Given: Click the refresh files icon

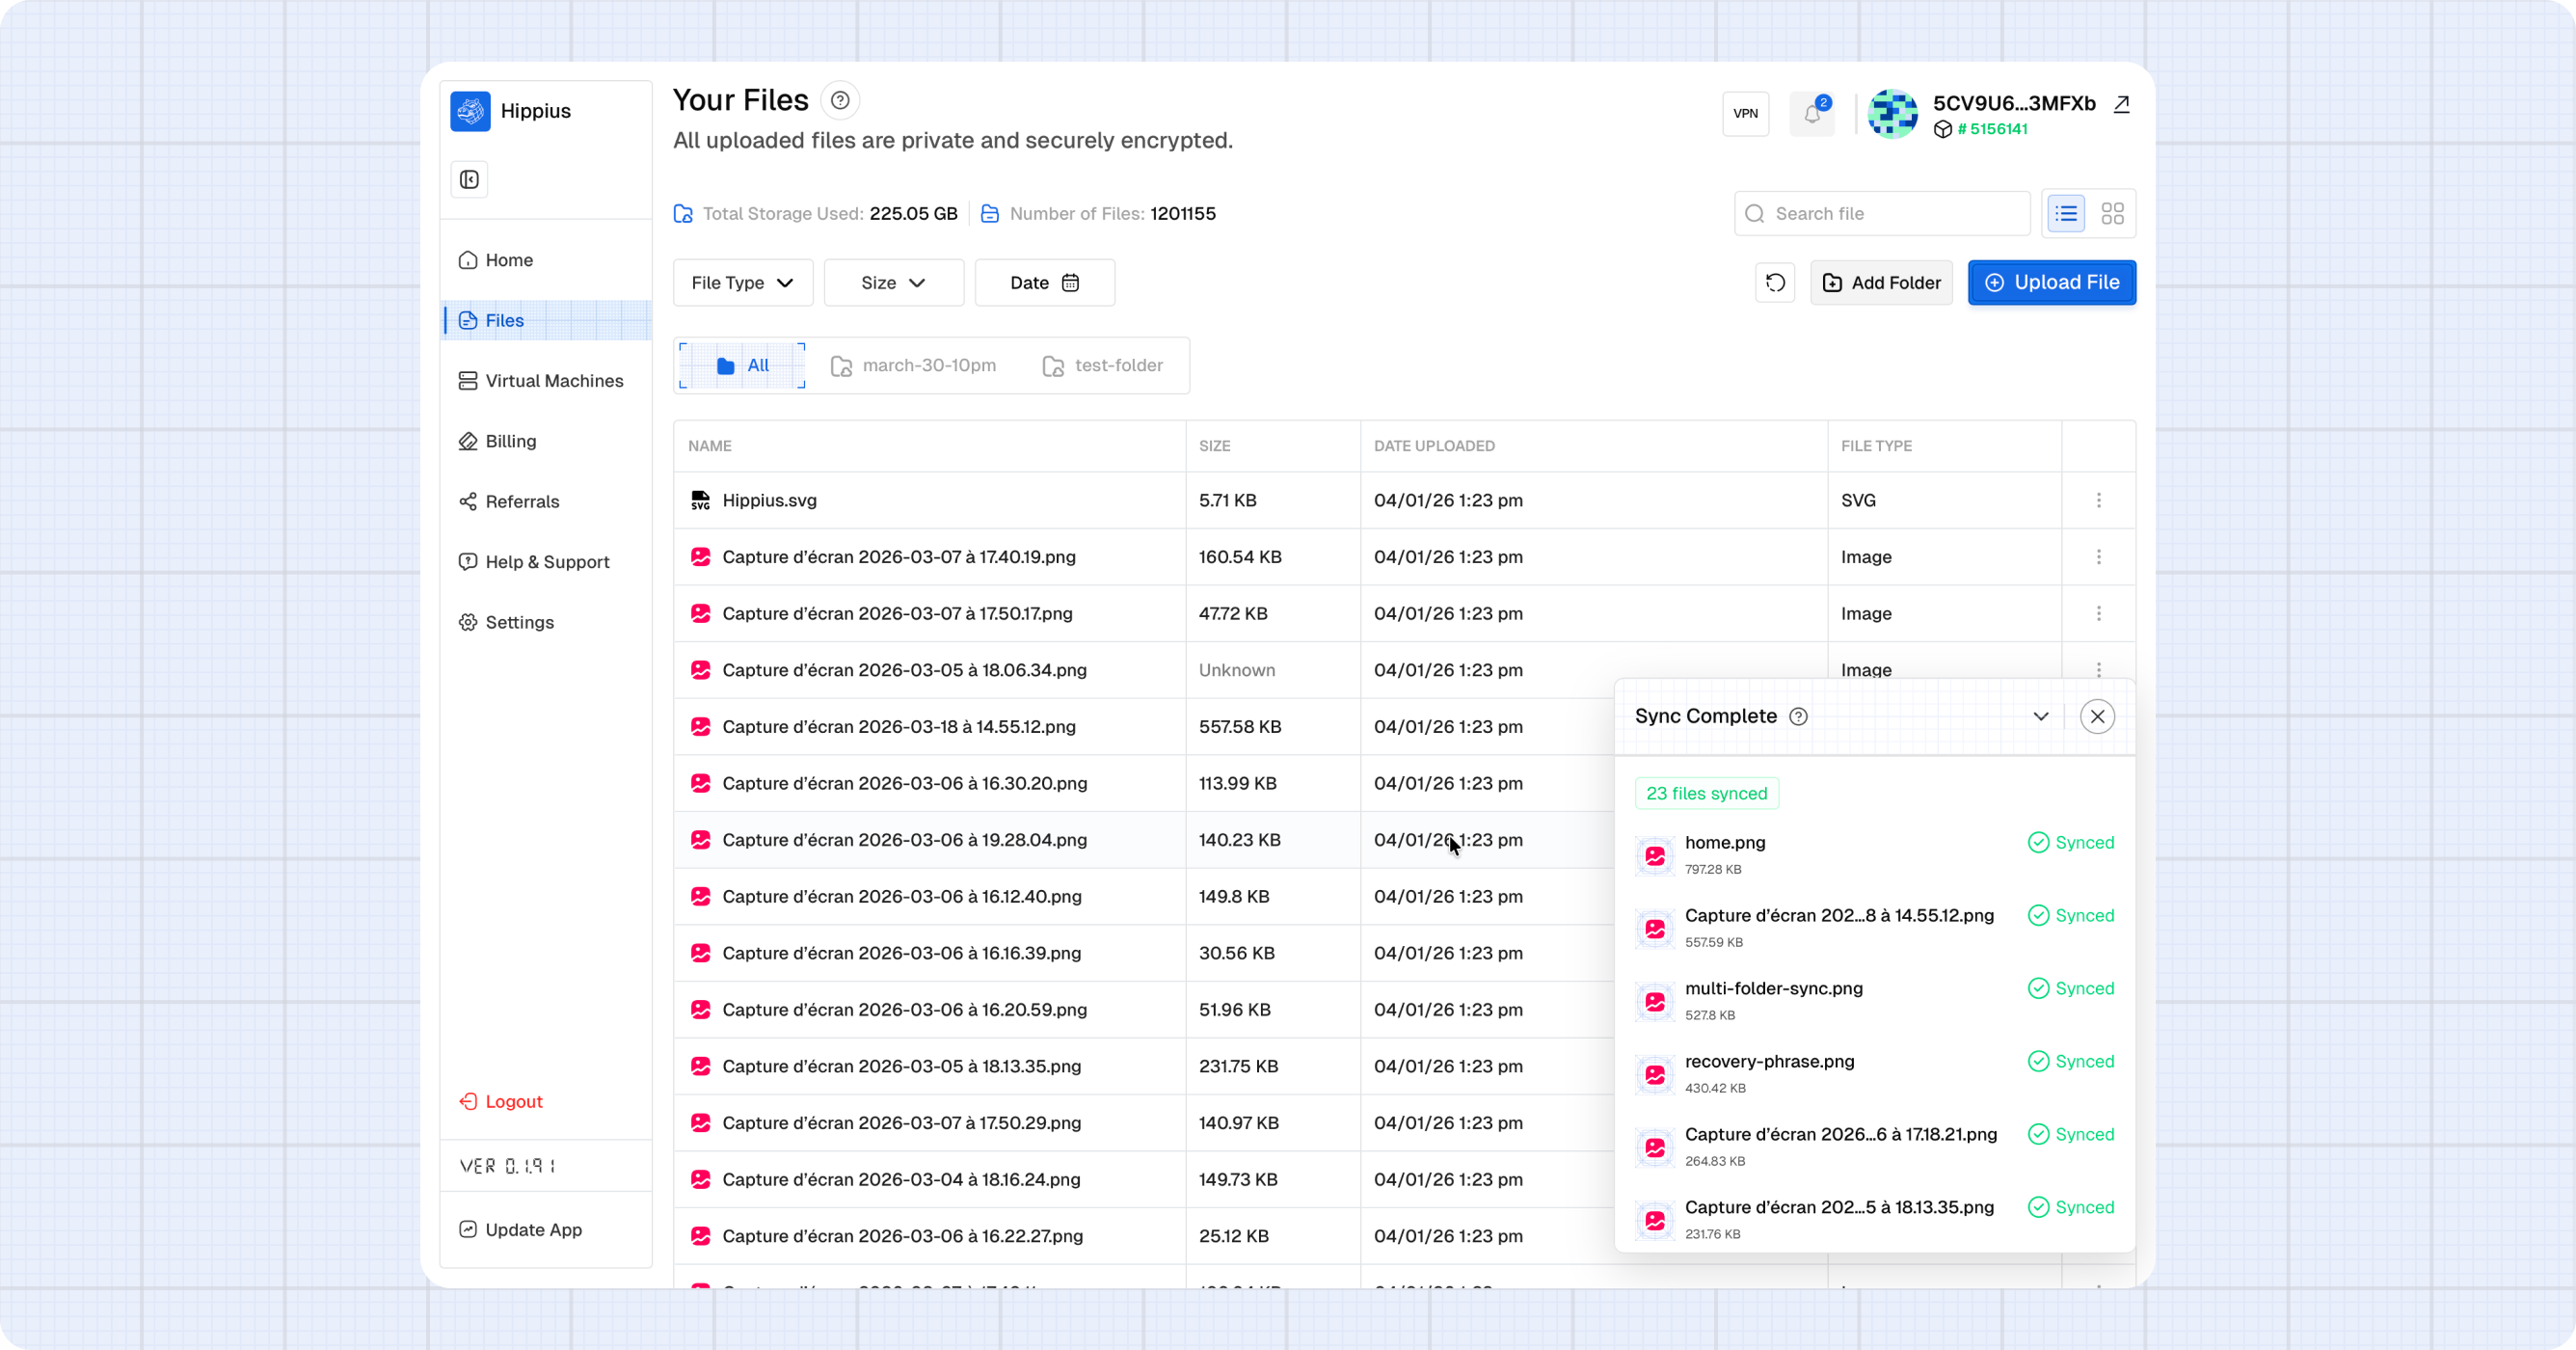Looking at the screenshot, I should [x=1775, y=283].
